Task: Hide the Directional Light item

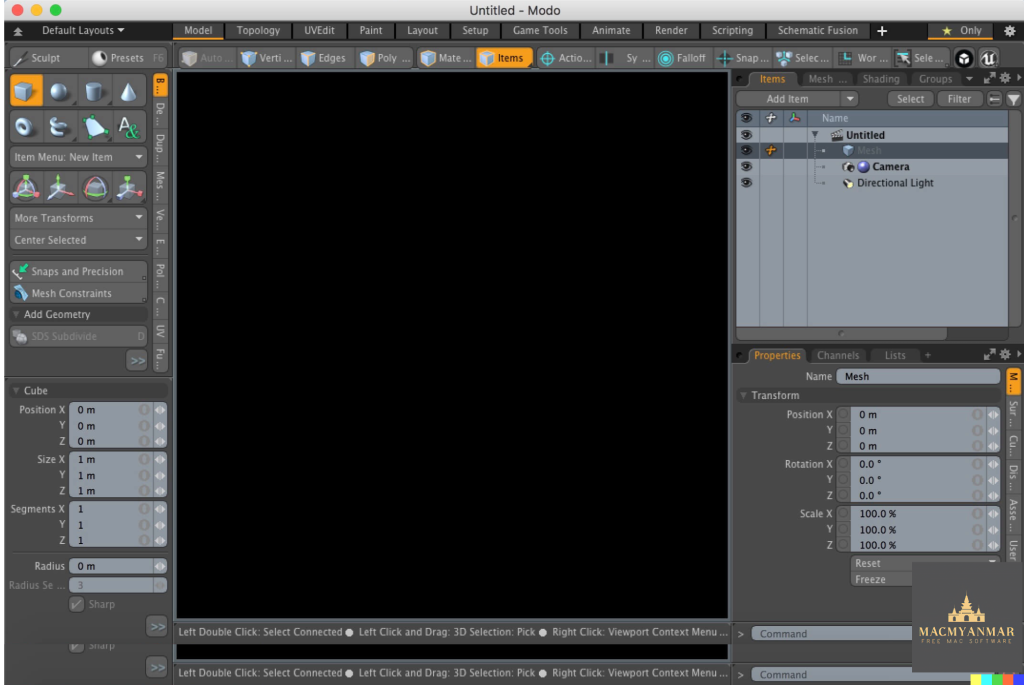Action: pyautogui.click(x=746, y=183)
